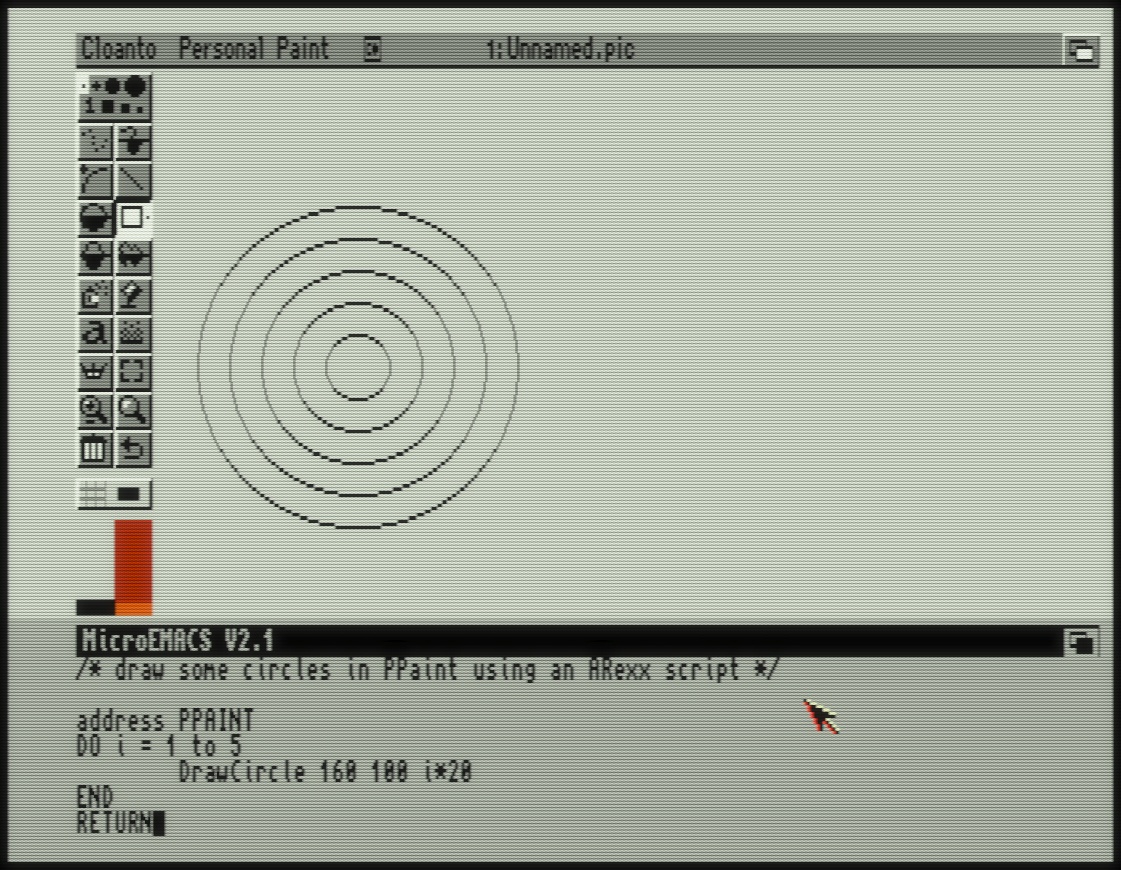Click the black rectangle beside the grid toggle
Screen dimensions: 1121x870
click(x=130, y=493)
